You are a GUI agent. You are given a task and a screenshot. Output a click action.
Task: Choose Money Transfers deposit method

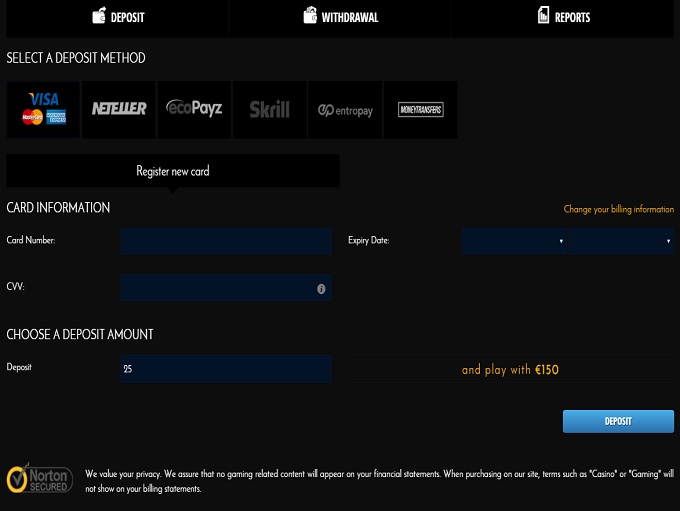click(420, 109)
